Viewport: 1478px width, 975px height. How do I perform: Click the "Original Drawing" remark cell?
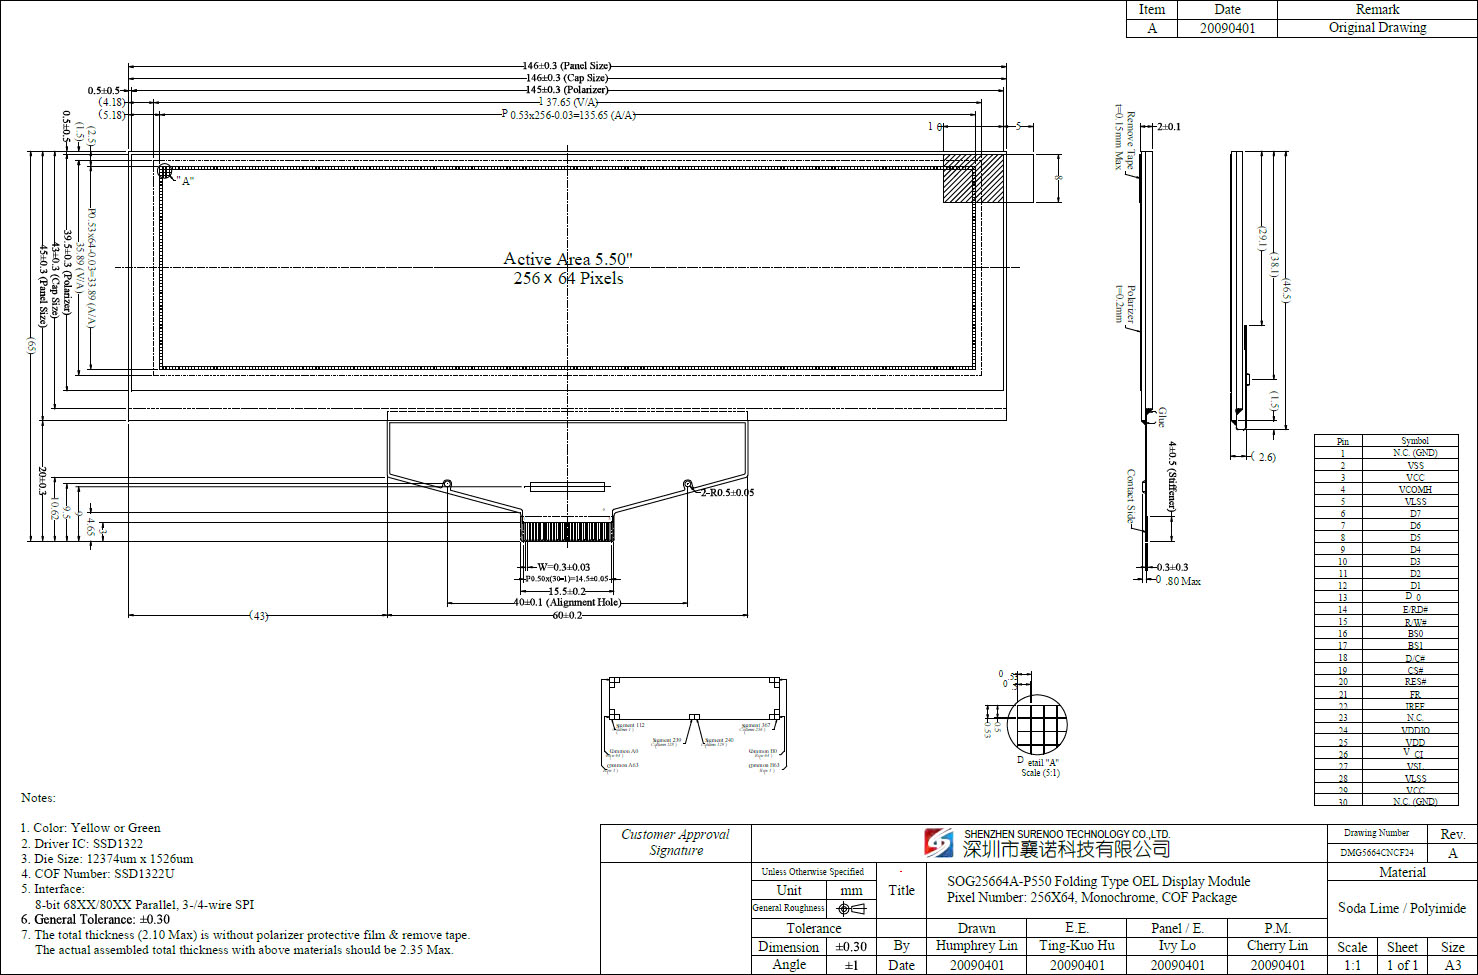tap(1377, 28)
